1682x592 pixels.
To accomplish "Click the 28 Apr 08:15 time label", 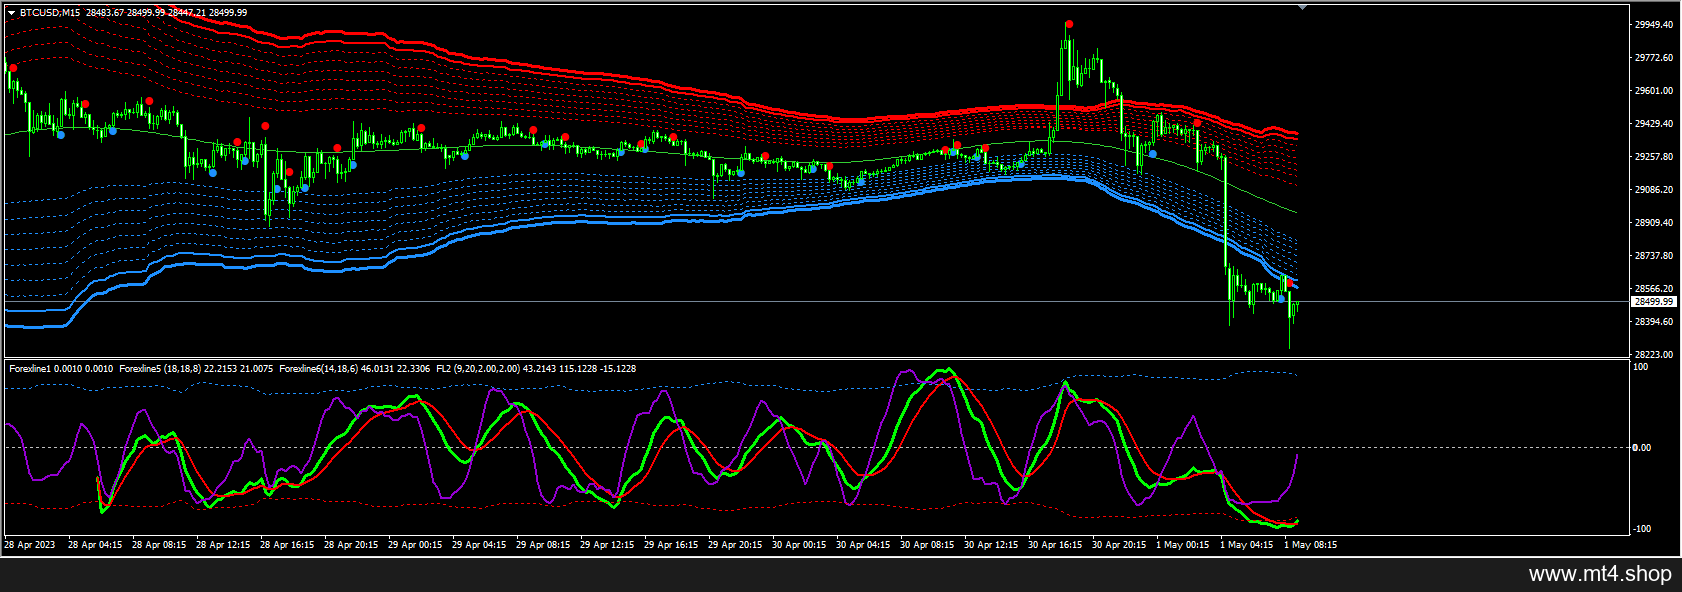I will point(159,545).
